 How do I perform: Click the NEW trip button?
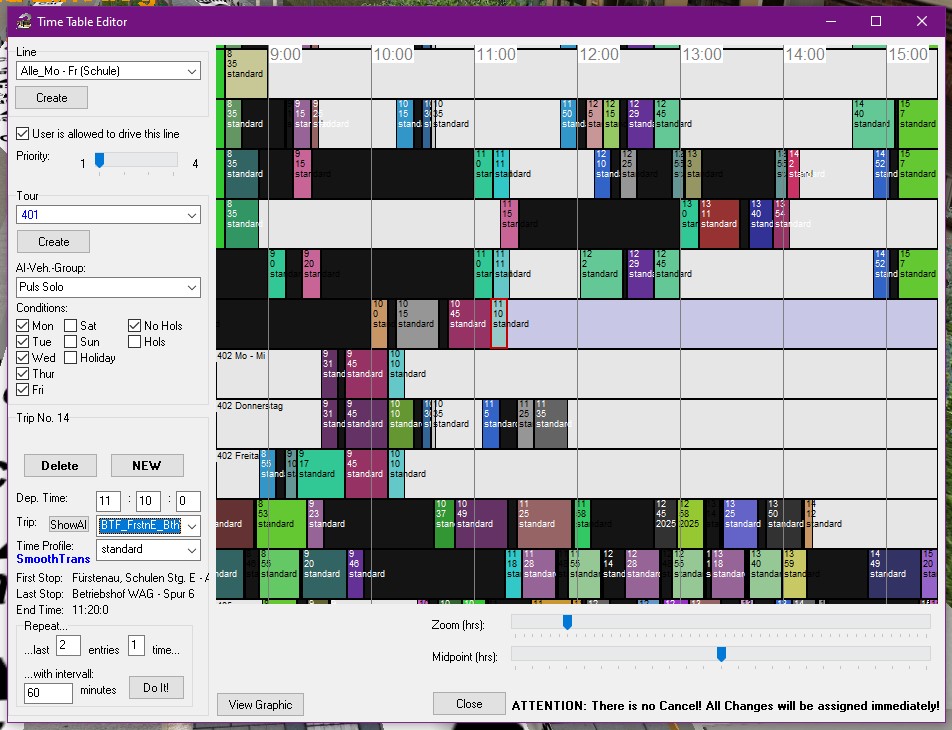147,465
